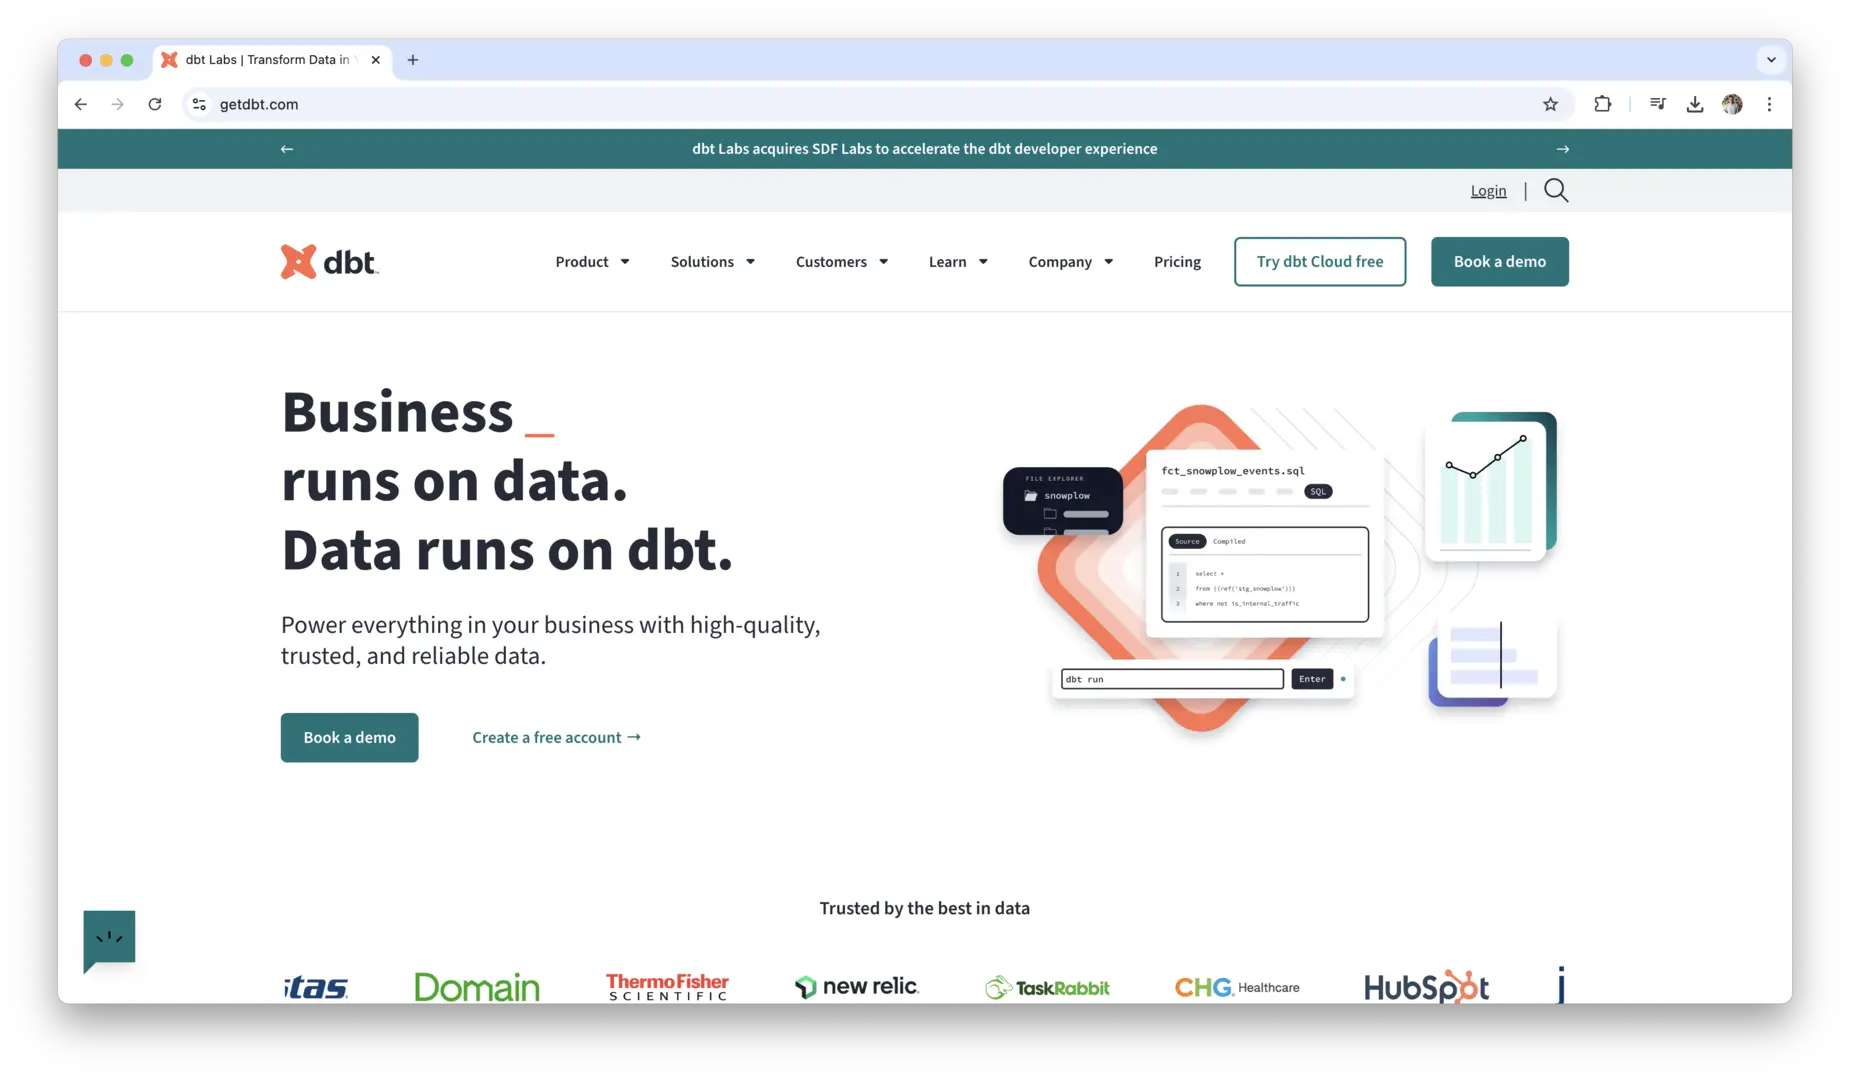Expand the Product dropdown menu
Screen dimensions: 1850x1080
[x=592, y=262]
